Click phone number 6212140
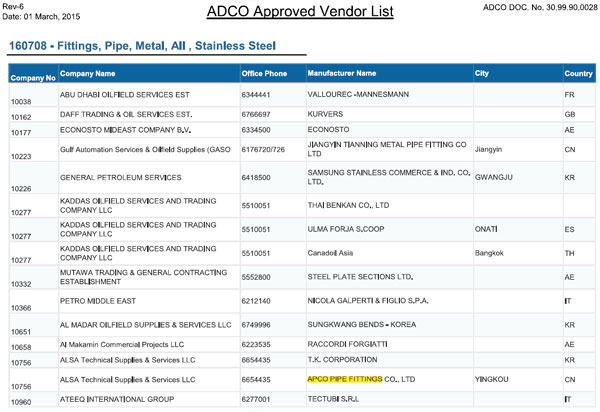 tap(256, 301)
